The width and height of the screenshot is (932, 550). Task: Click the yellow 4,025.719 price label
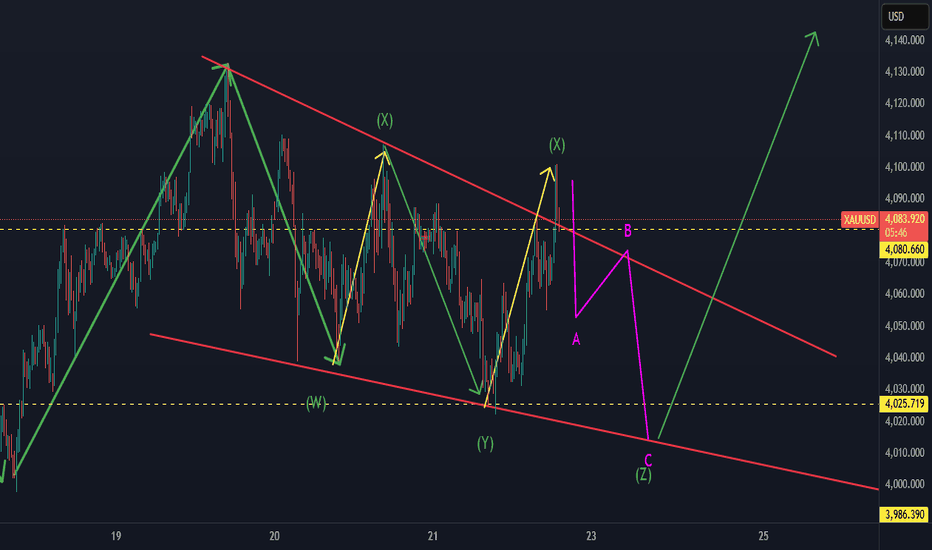click(904, 404)
